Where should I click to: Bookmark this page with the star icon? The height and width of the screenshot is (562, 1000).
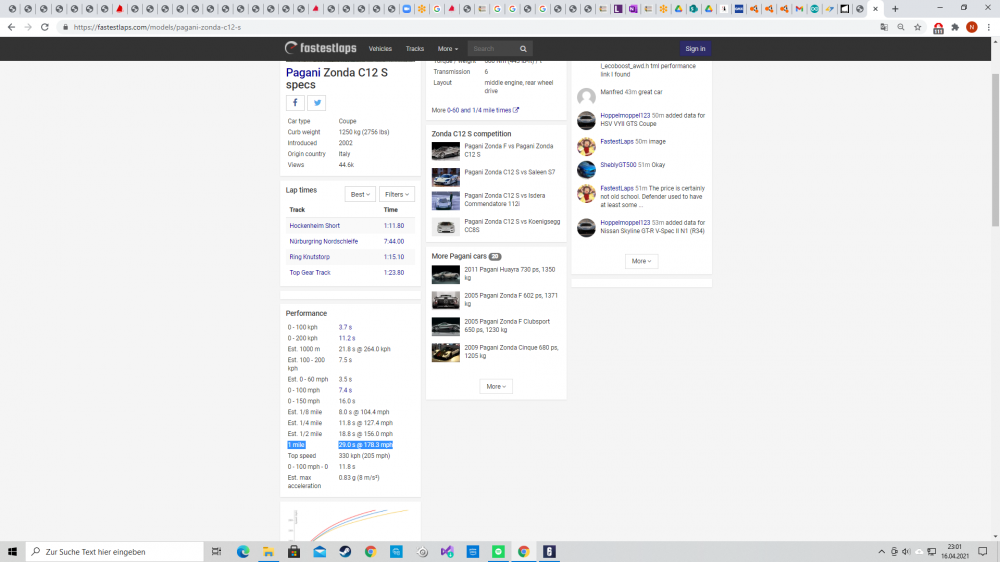click(917, 27)
